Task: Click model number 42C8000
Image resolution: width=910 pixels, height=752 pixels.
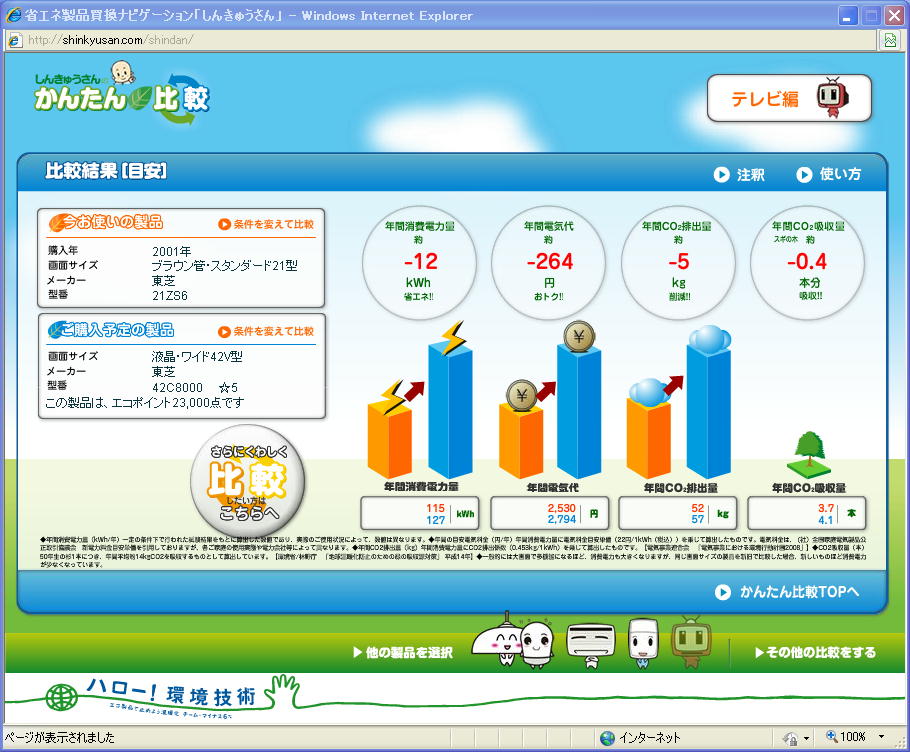Action: point(177,388)
